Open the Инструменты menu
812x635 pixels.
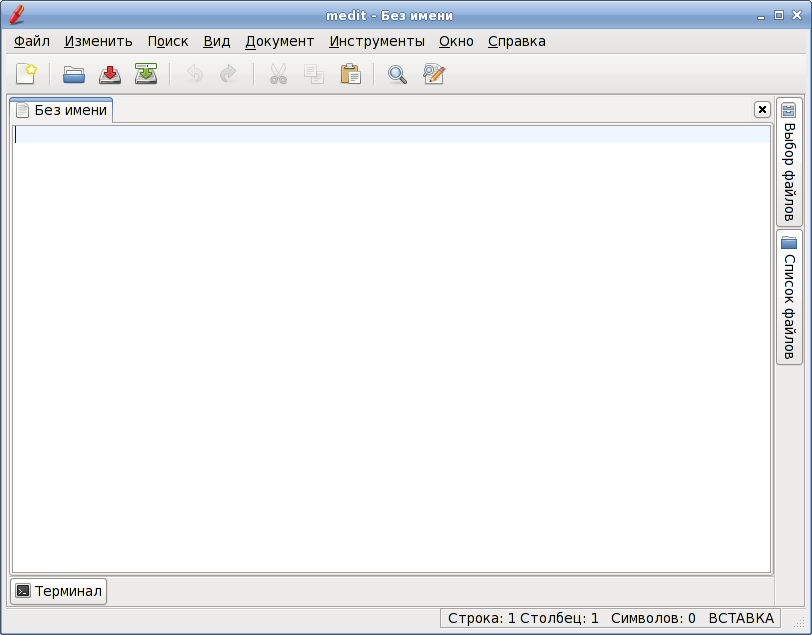[377, 41]
